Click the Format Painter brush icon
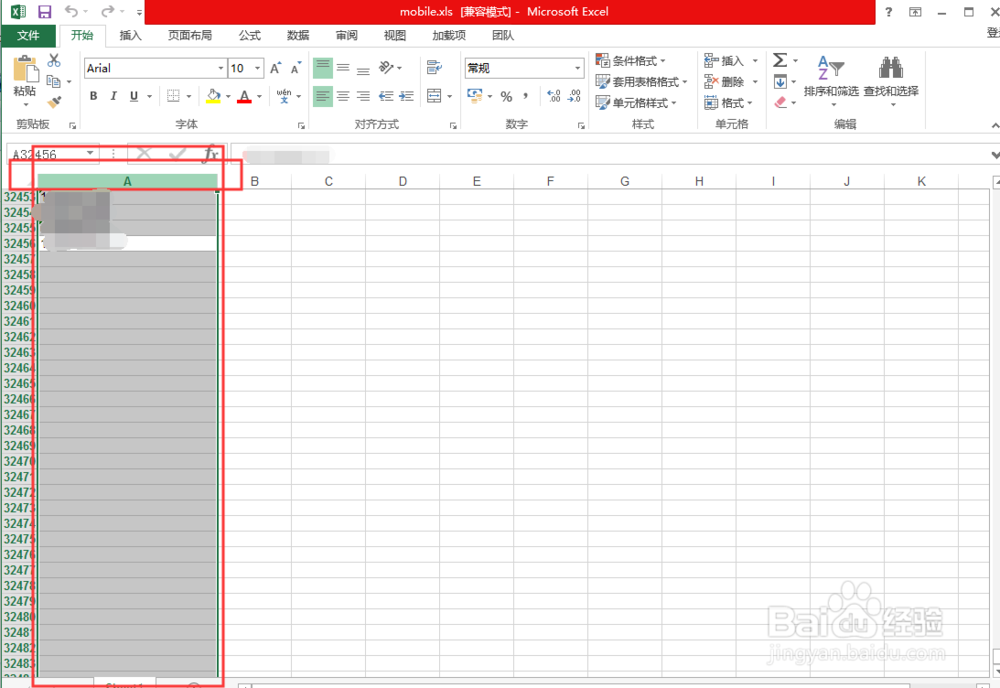The height and width of the screenshot is (688, 1000). pos(54,102)
